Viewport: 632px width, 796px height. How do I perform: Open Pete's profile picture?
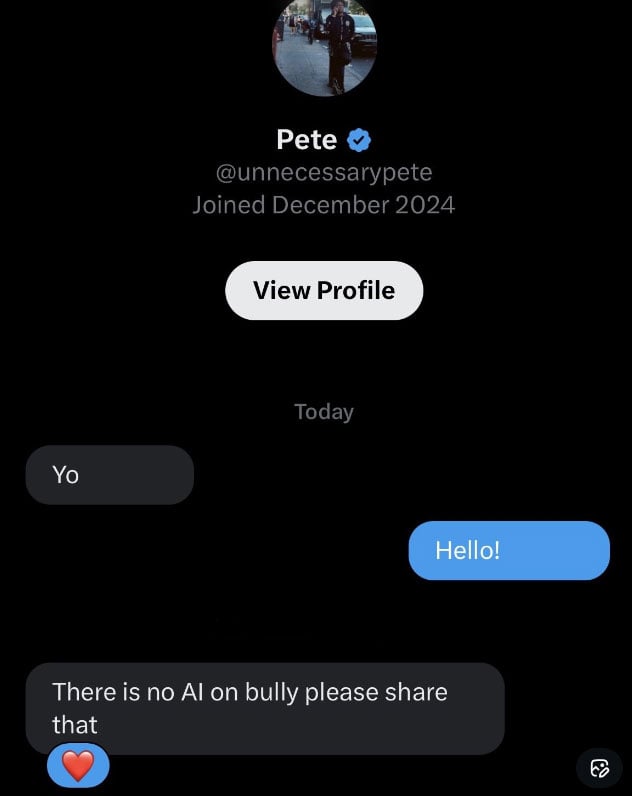324,45
